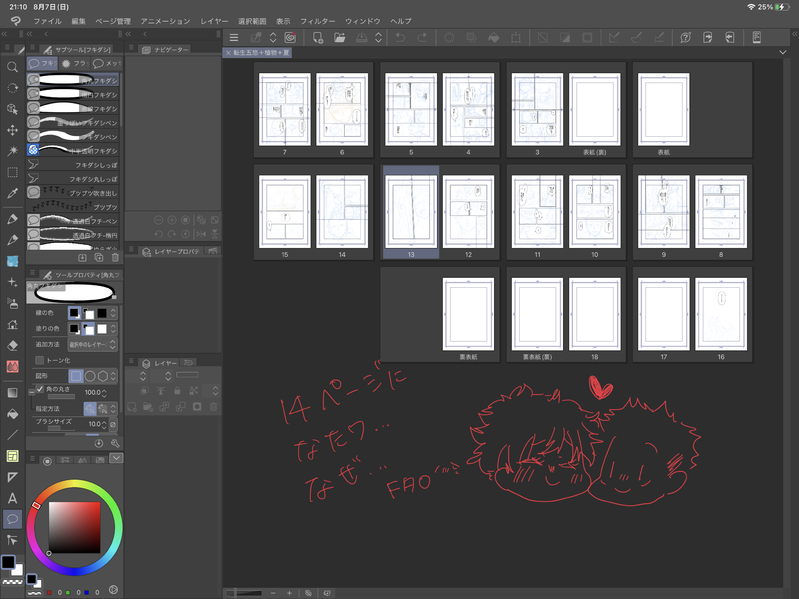Open the 編集 menu
Image resolution: width=799 pixels, height=599 pixels.
tap(78, 21)
